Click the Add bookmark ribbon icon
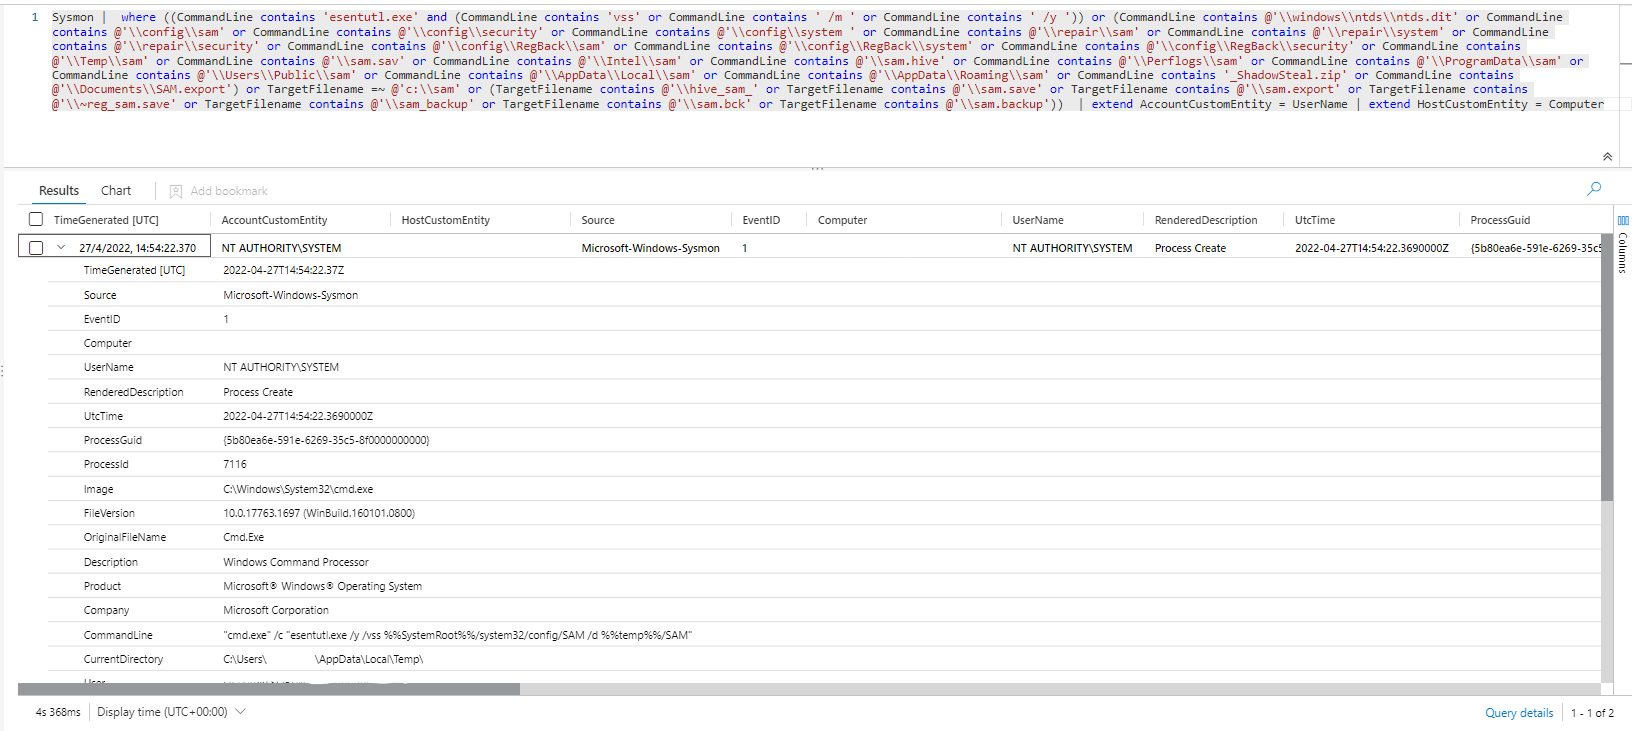The width and height of the screenshot is (1637, 731). tap(176, 191)
